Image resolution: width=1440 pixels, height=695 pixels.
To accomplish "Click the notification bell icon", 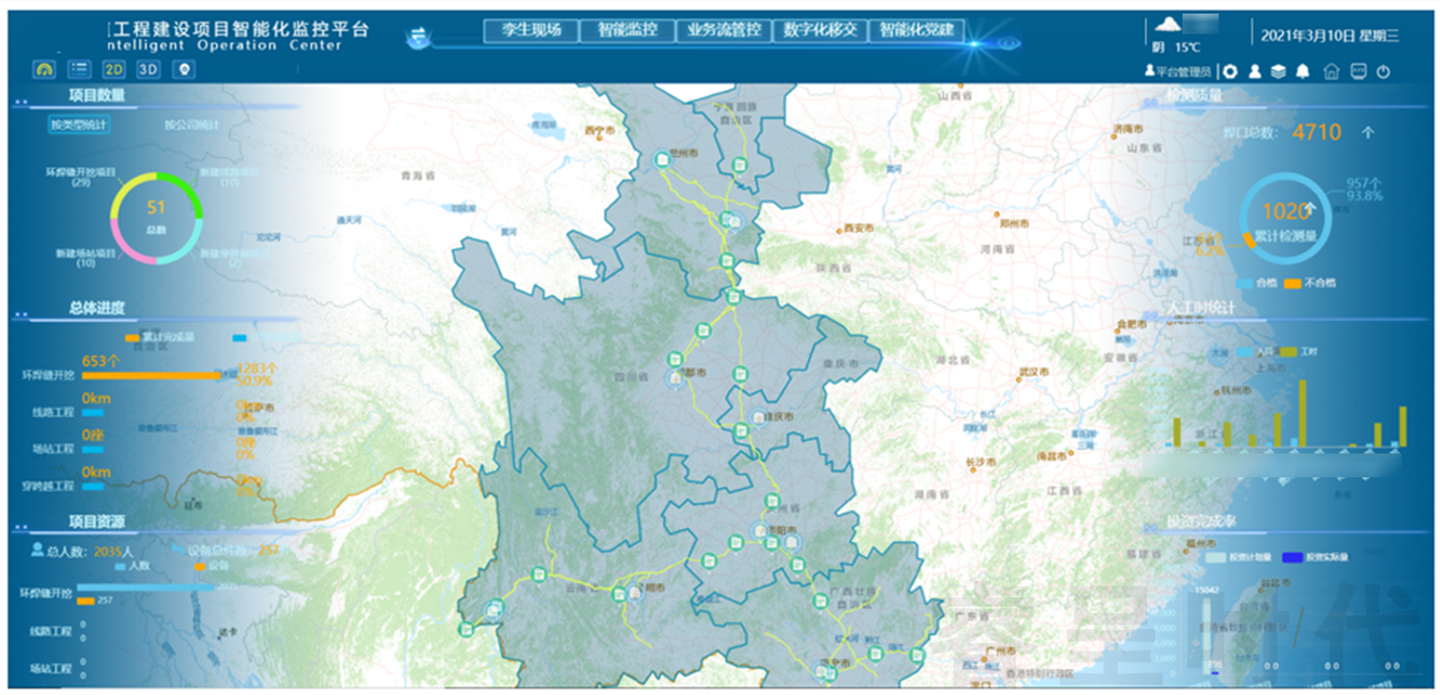I will pos(1302,71).
